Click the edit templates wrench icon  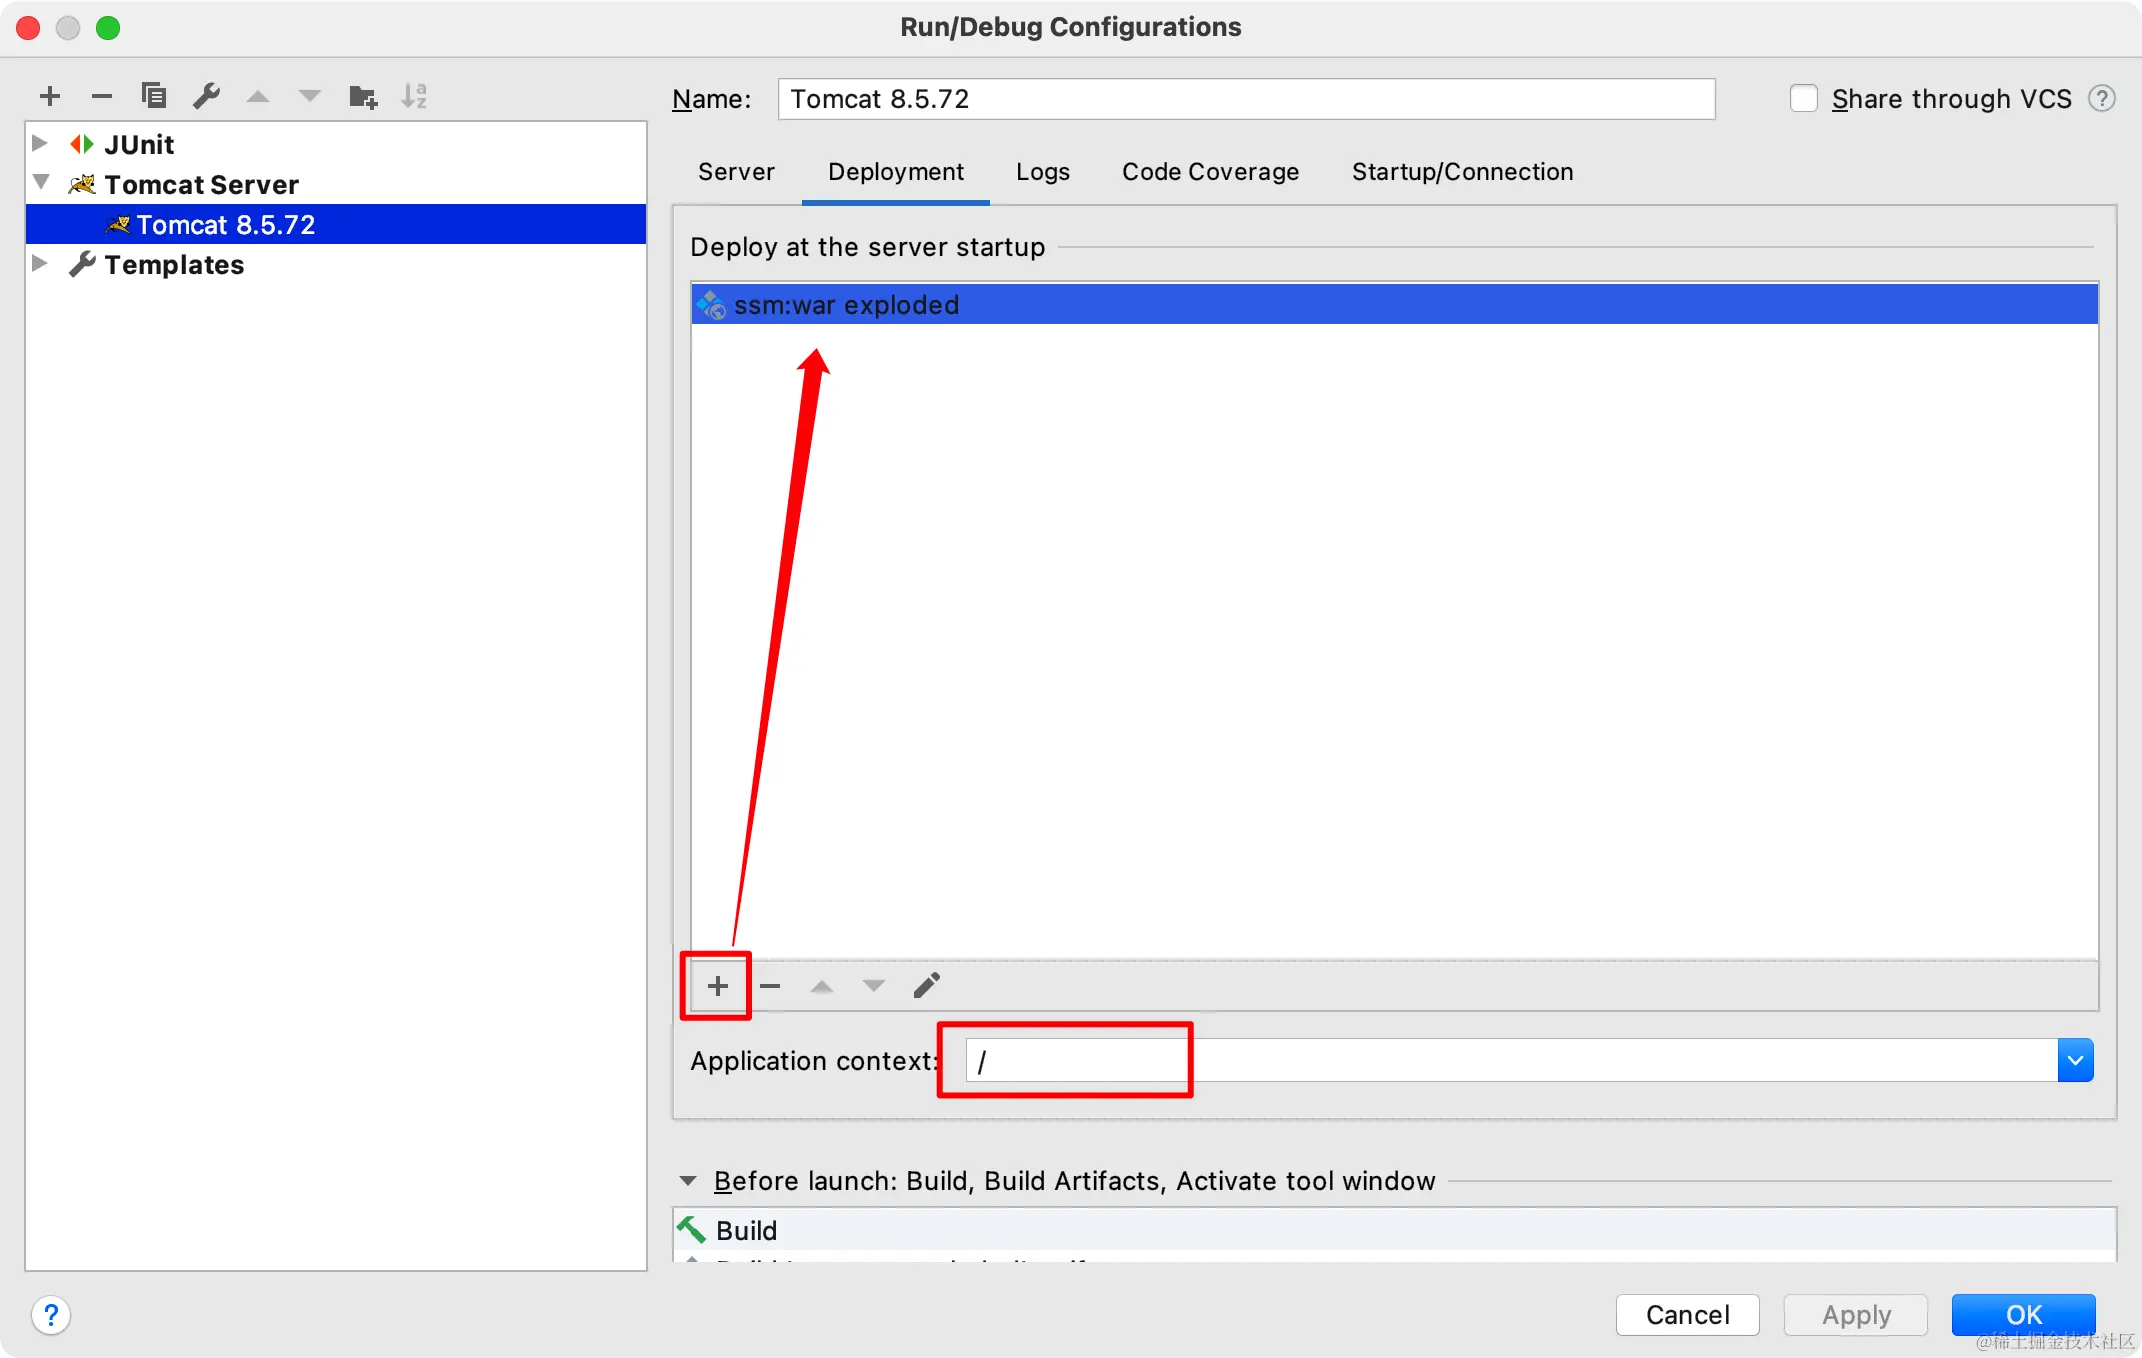206,96
